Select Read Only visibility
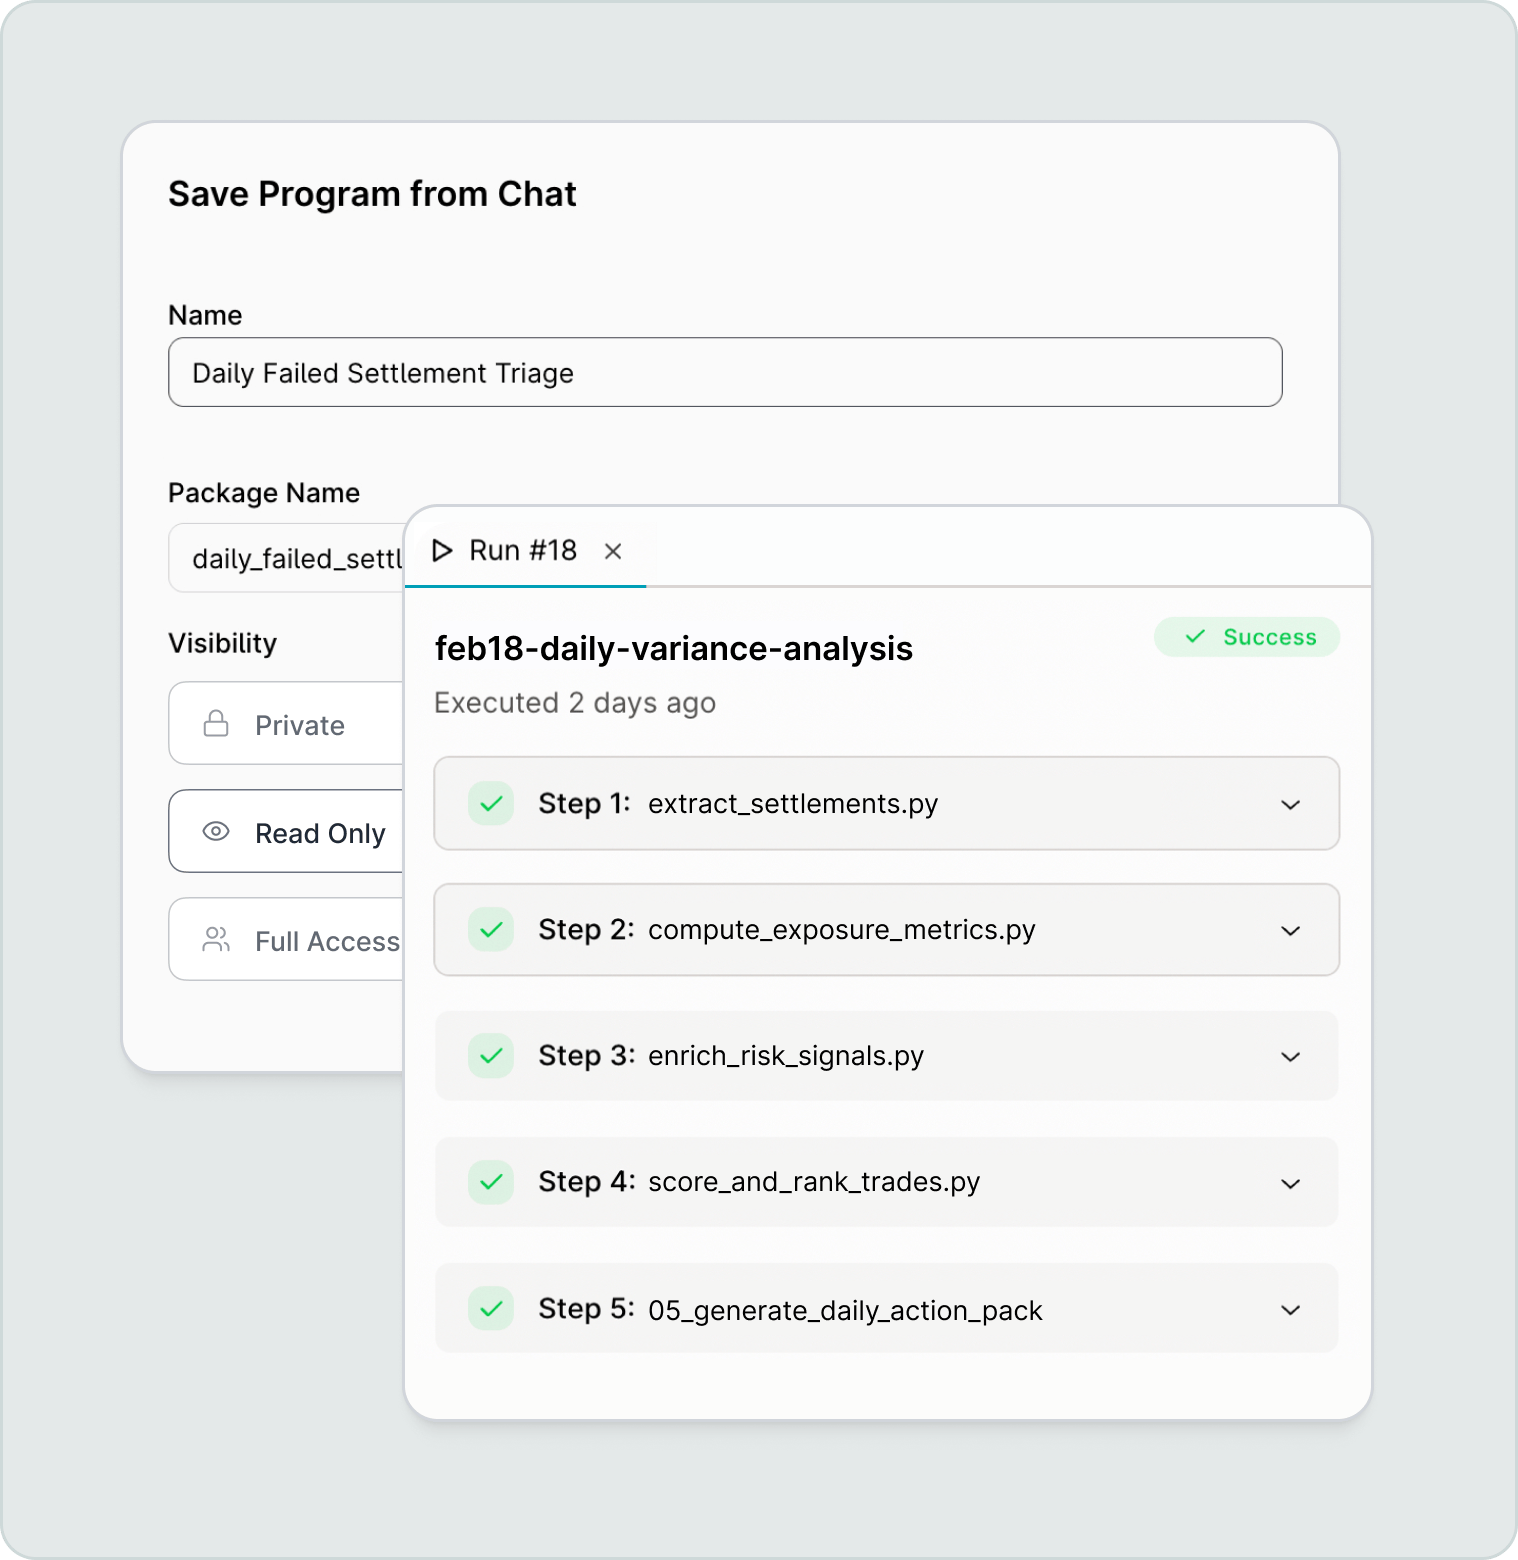Image resolution: width=1518 pixels, height=1560 pixels. 300,831
